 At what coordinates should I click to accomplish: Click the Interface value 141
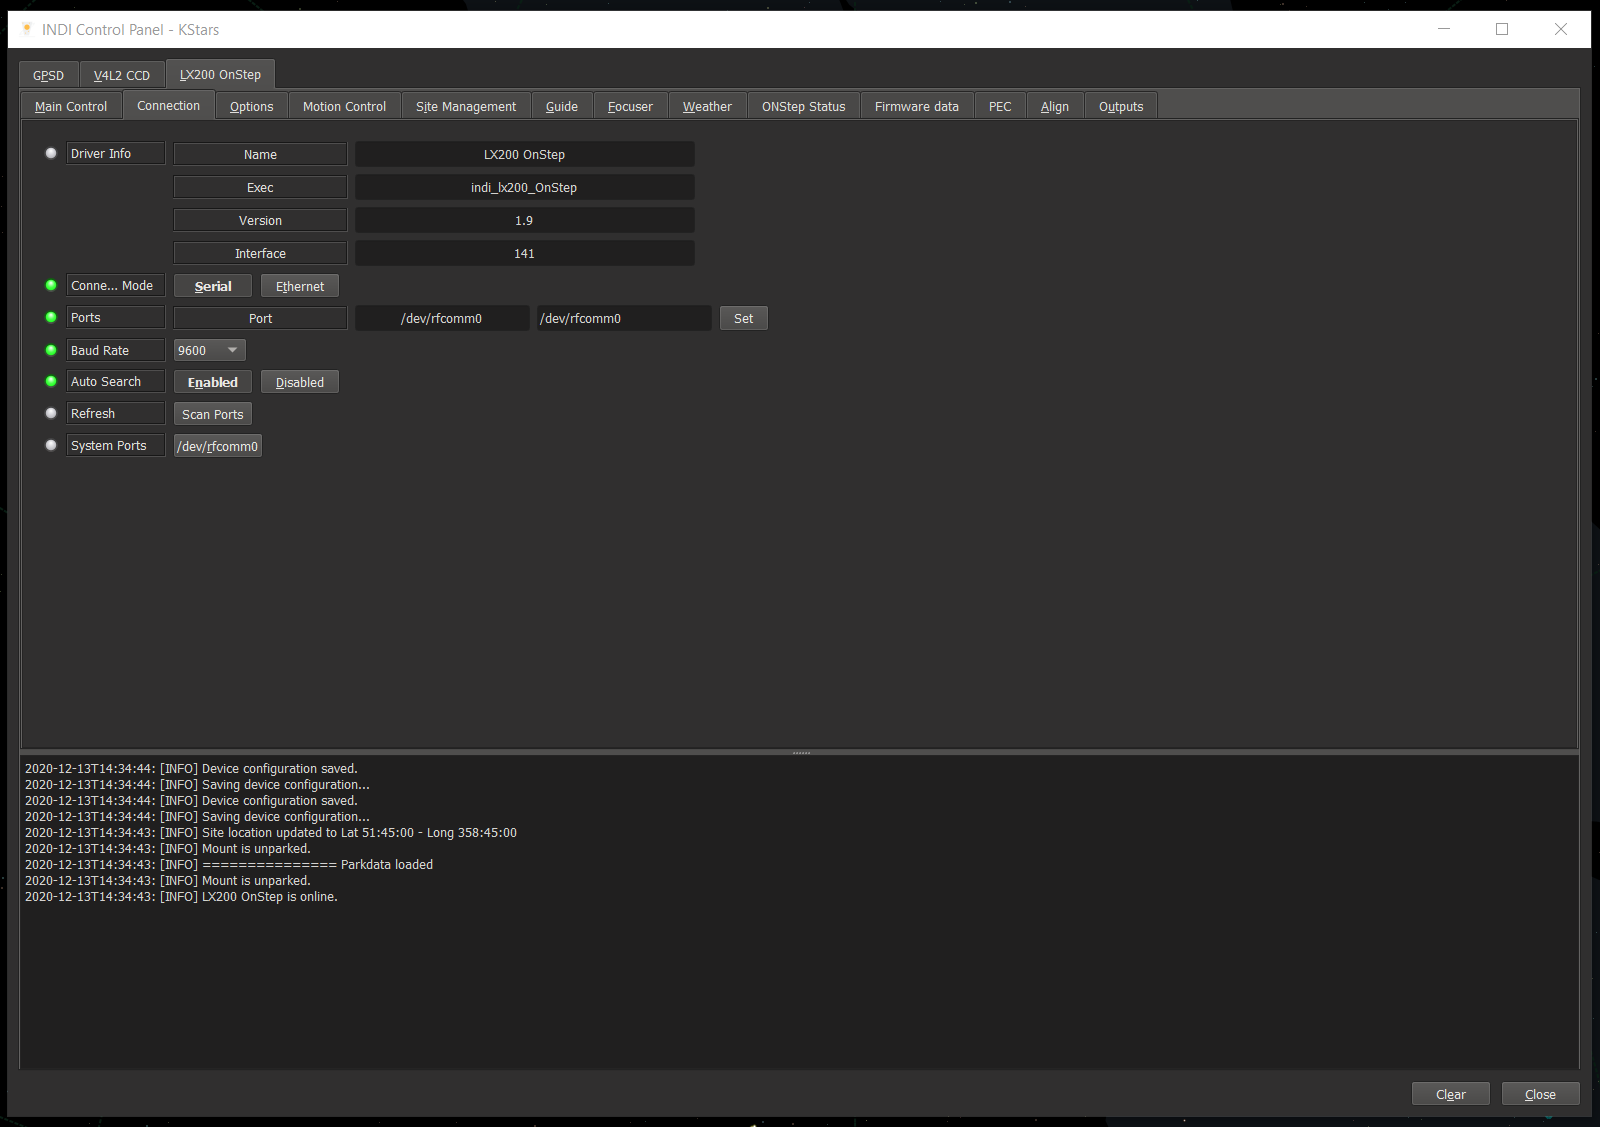pos(525,253)
